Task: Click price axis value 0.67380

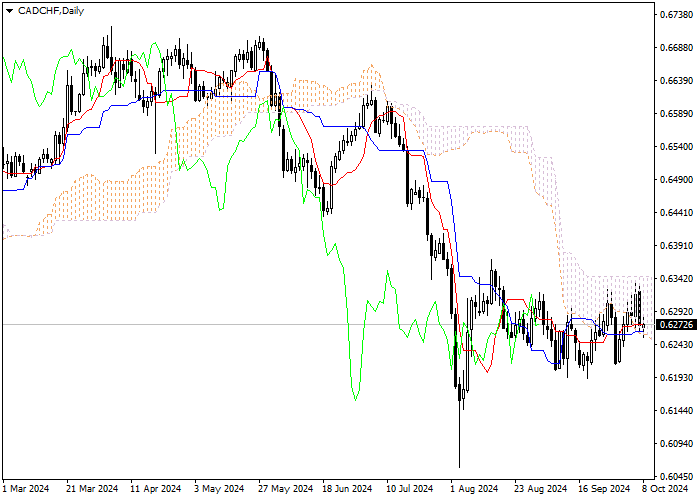Action: (x=677, y=15)
